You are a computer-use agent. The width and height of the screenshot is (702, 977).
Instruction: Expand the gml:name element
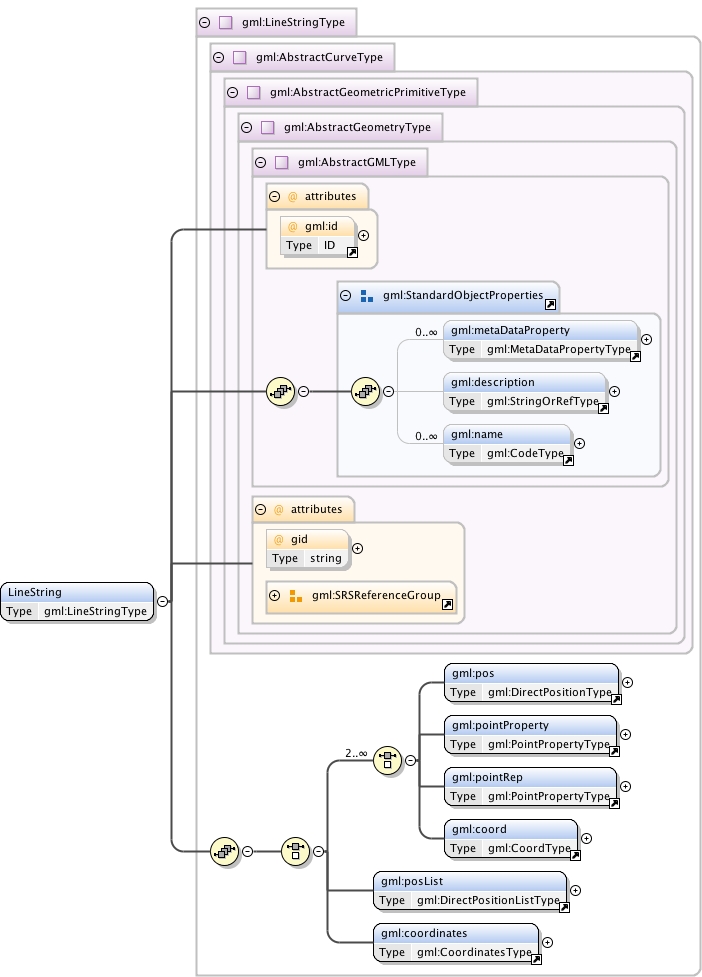pyautogui.click(x=579, y=444)
